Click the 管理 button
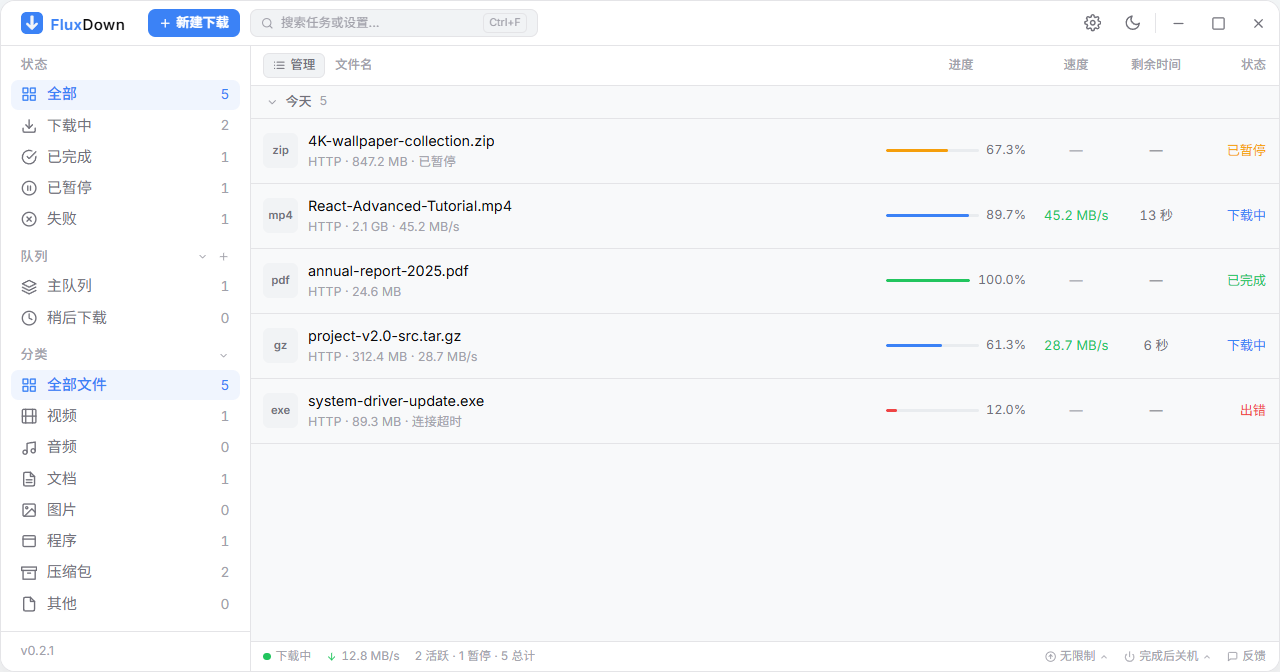Viewport: 1280px width, 672px height. point(294,65)
